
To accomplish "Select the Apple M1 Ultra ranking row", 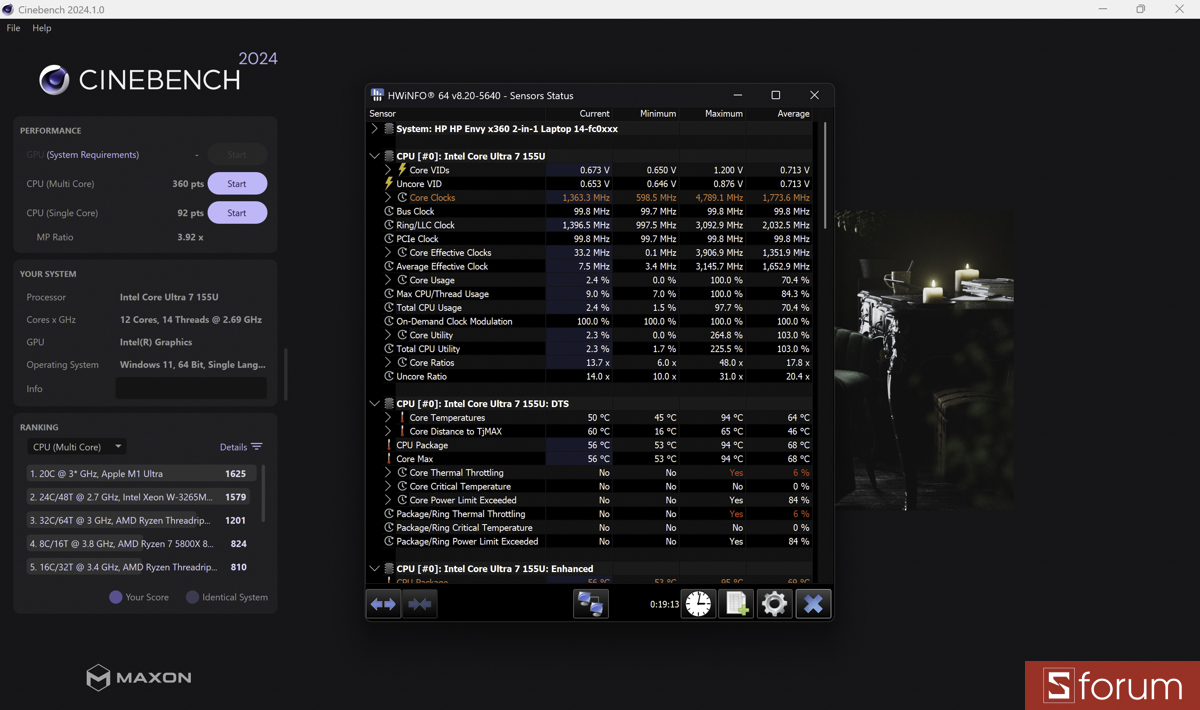I will pos(141,474).
